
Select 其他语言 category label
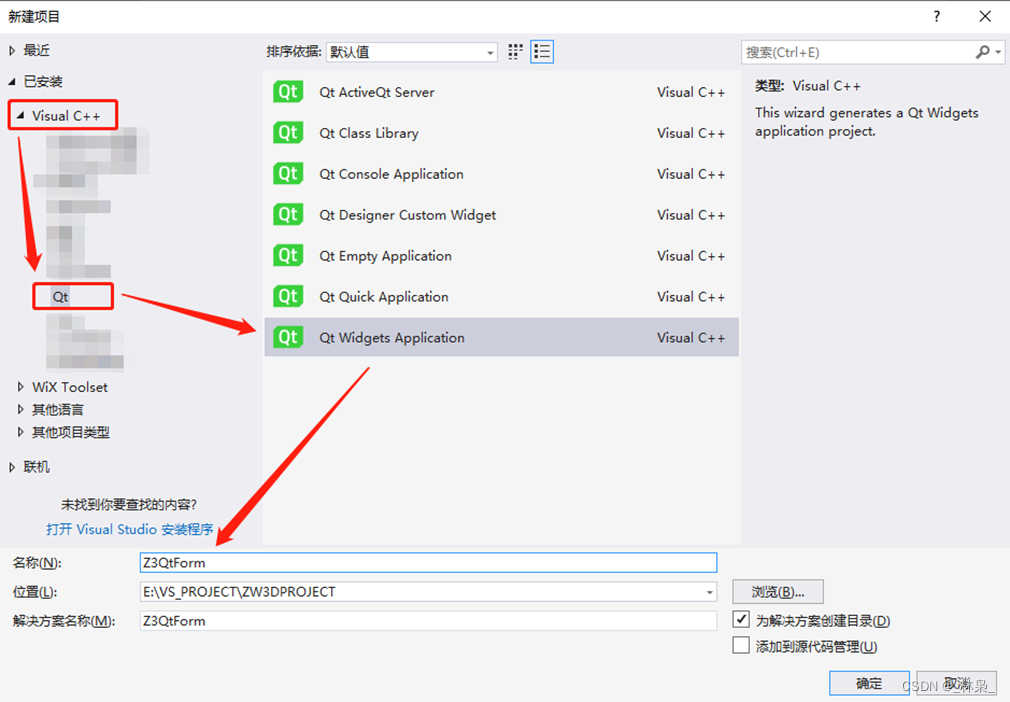pyautogui.click(x=58, y=410)
